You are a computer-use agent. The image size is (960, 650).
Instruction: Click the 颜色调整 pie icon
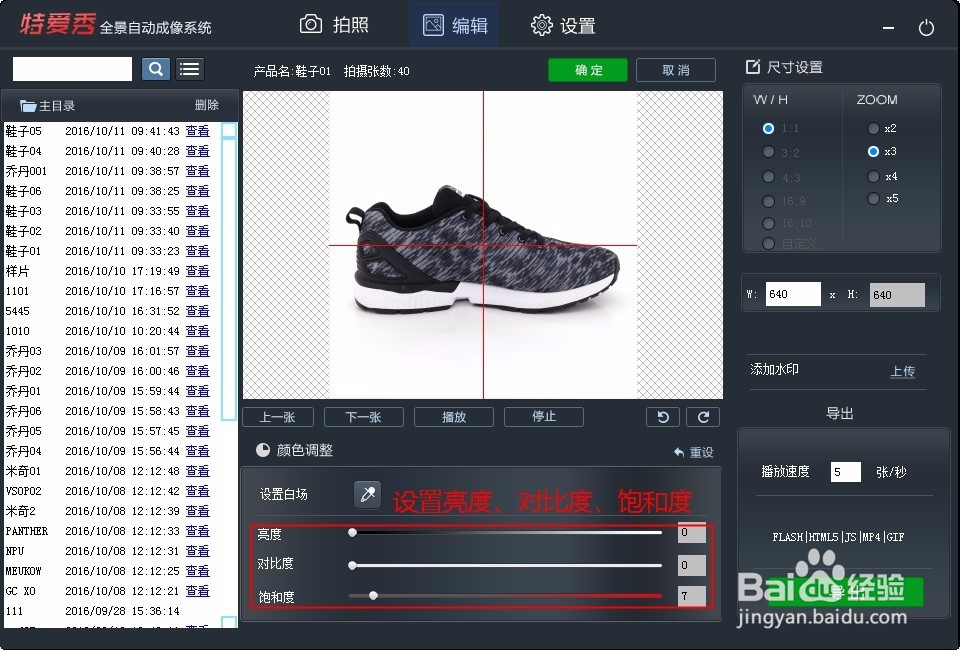point(263,450)
